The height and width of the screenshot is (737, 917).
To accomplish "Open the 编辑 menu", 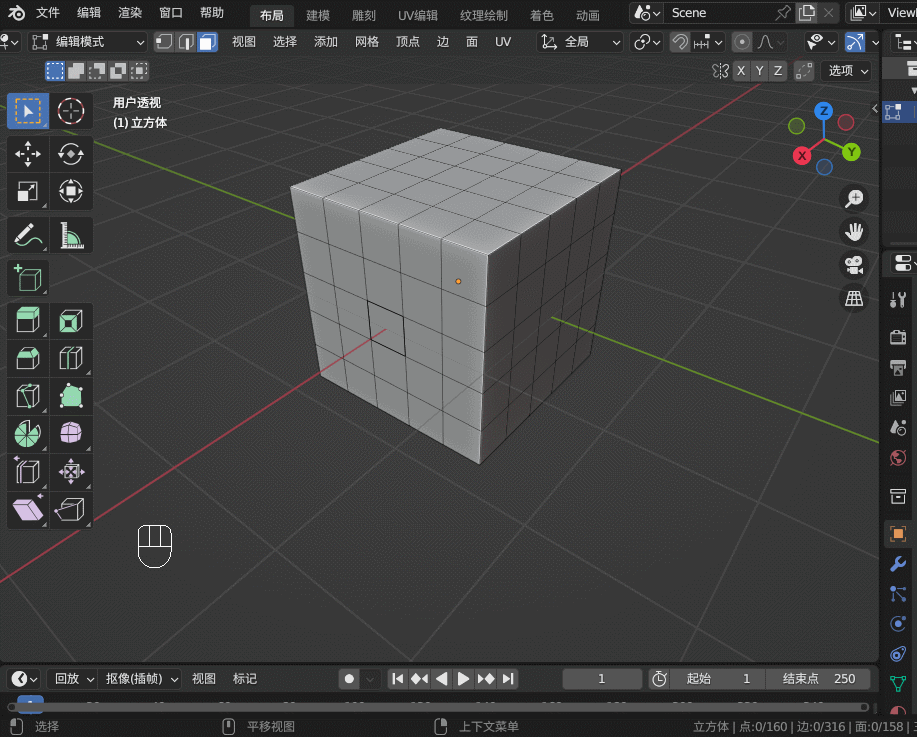I will click(x=89, y=13).
